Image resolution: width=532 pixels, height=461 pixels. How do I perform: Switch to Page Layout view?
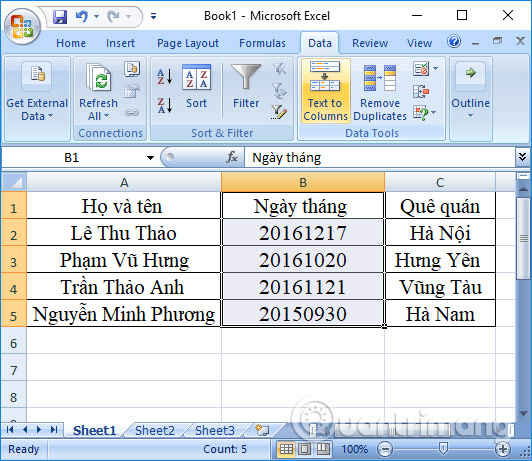click(x=304, y=449)
